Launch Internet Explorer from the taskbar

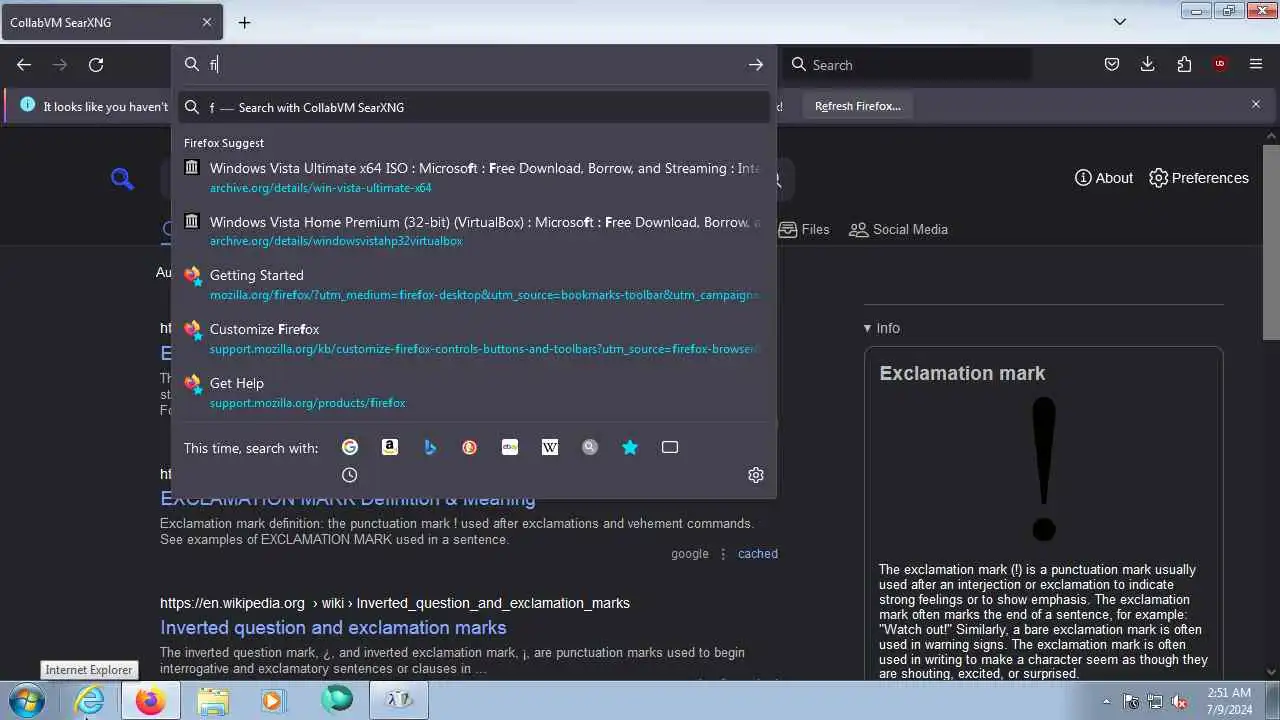(90, 700)
